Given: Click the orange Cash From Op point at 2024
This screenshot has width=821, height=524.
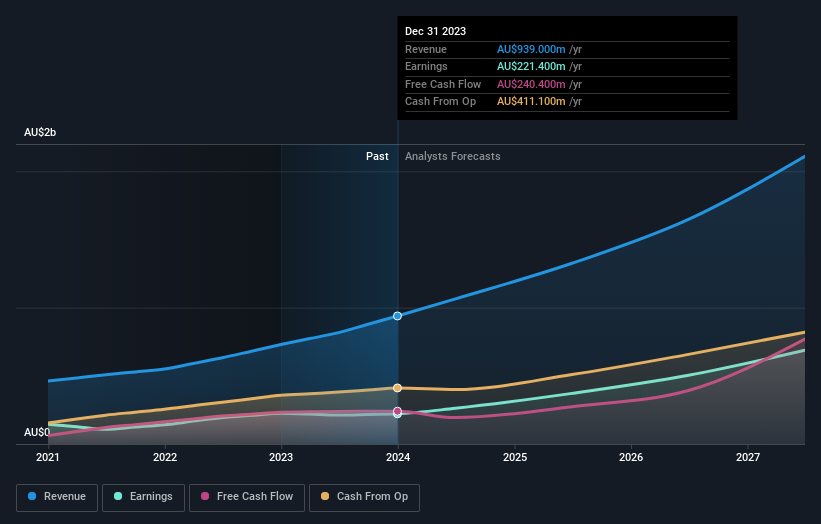Looking at the screenshot, I should (397, 388).
